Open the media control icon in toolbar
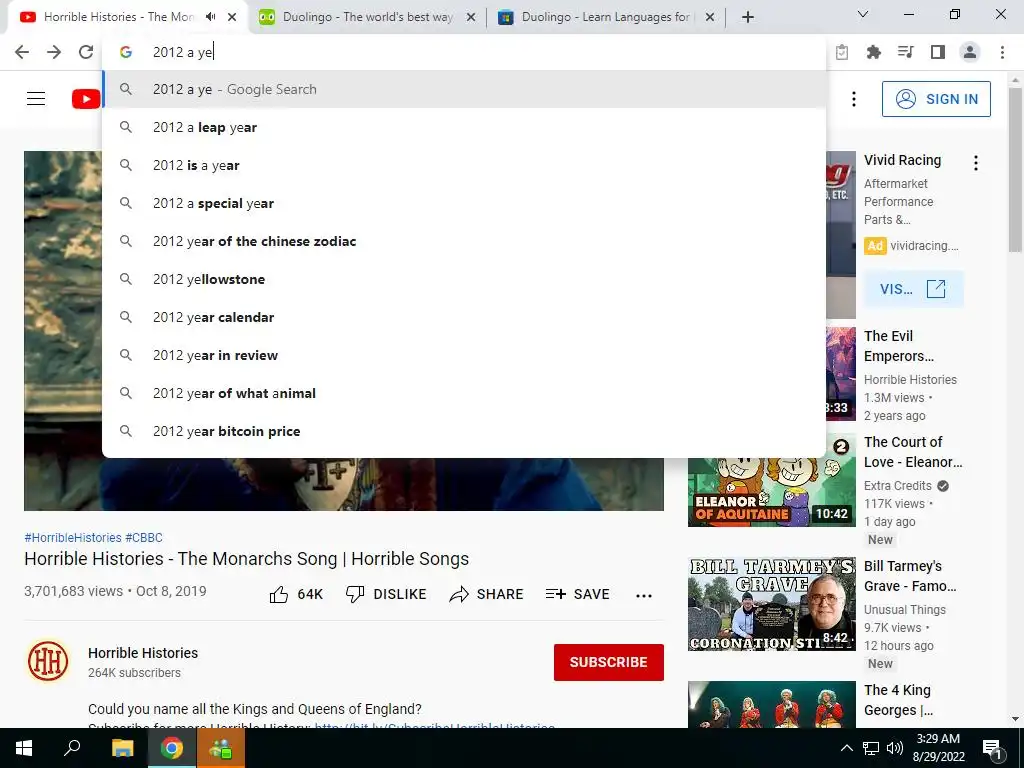Screen dimensions: 1024x768 pos(905,52)
